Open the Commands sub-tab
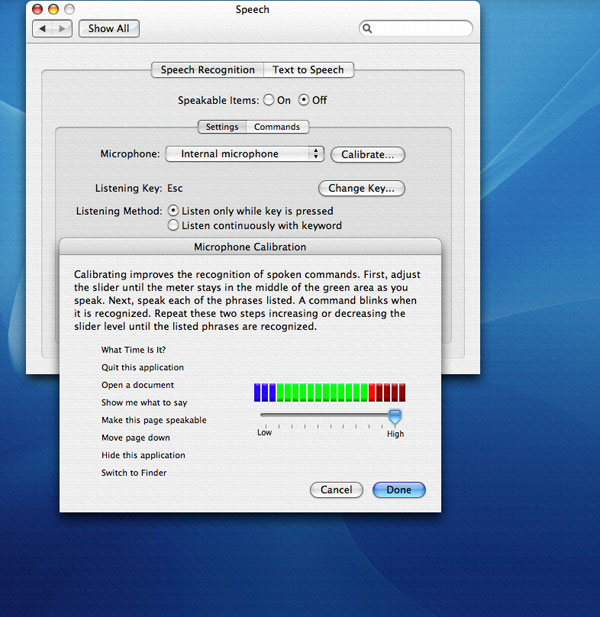The height and width of the screenshot is (617, 600). (x=277, y=127)
